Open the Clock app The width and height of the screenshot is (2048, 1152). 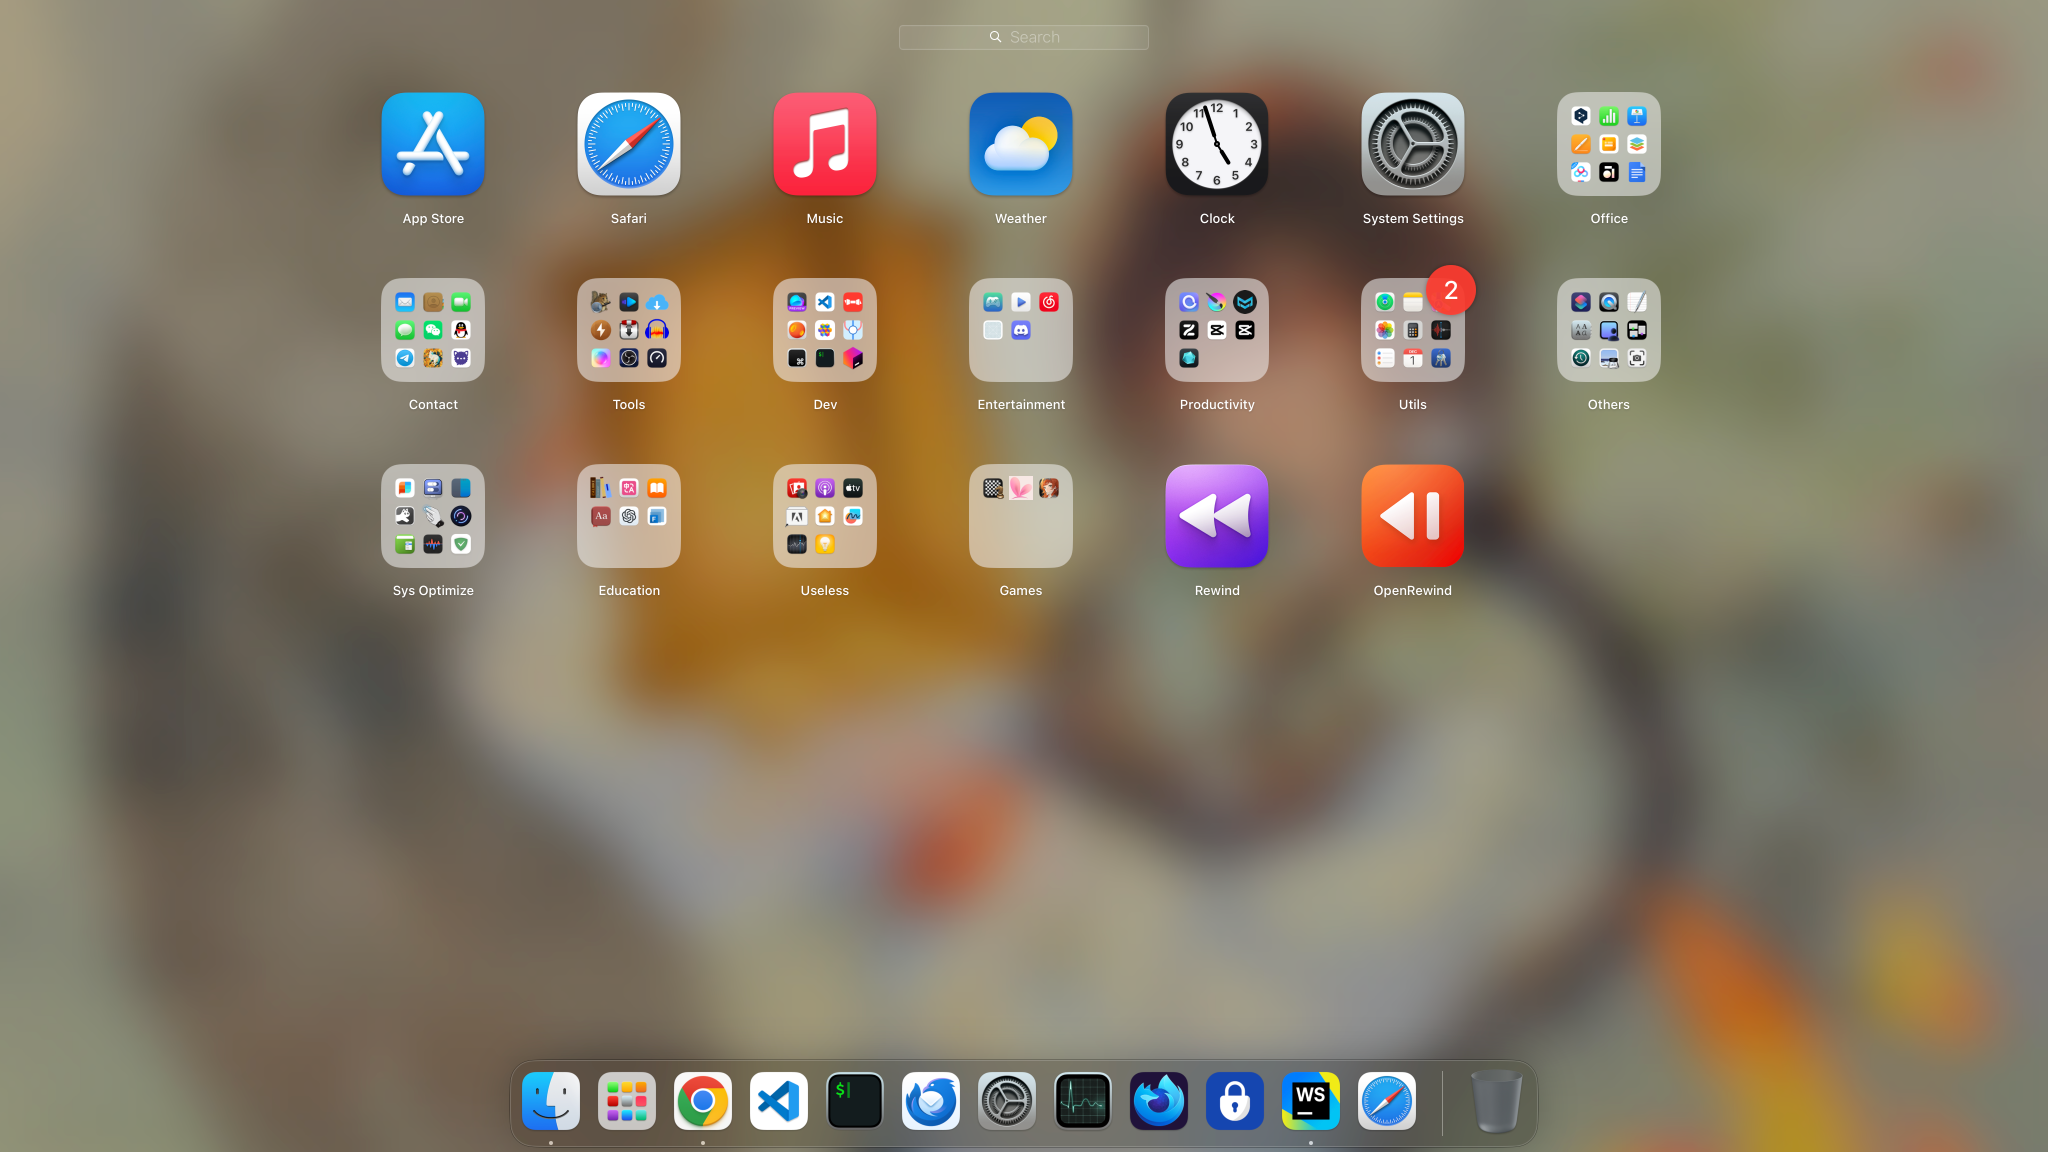(1216, 144)
